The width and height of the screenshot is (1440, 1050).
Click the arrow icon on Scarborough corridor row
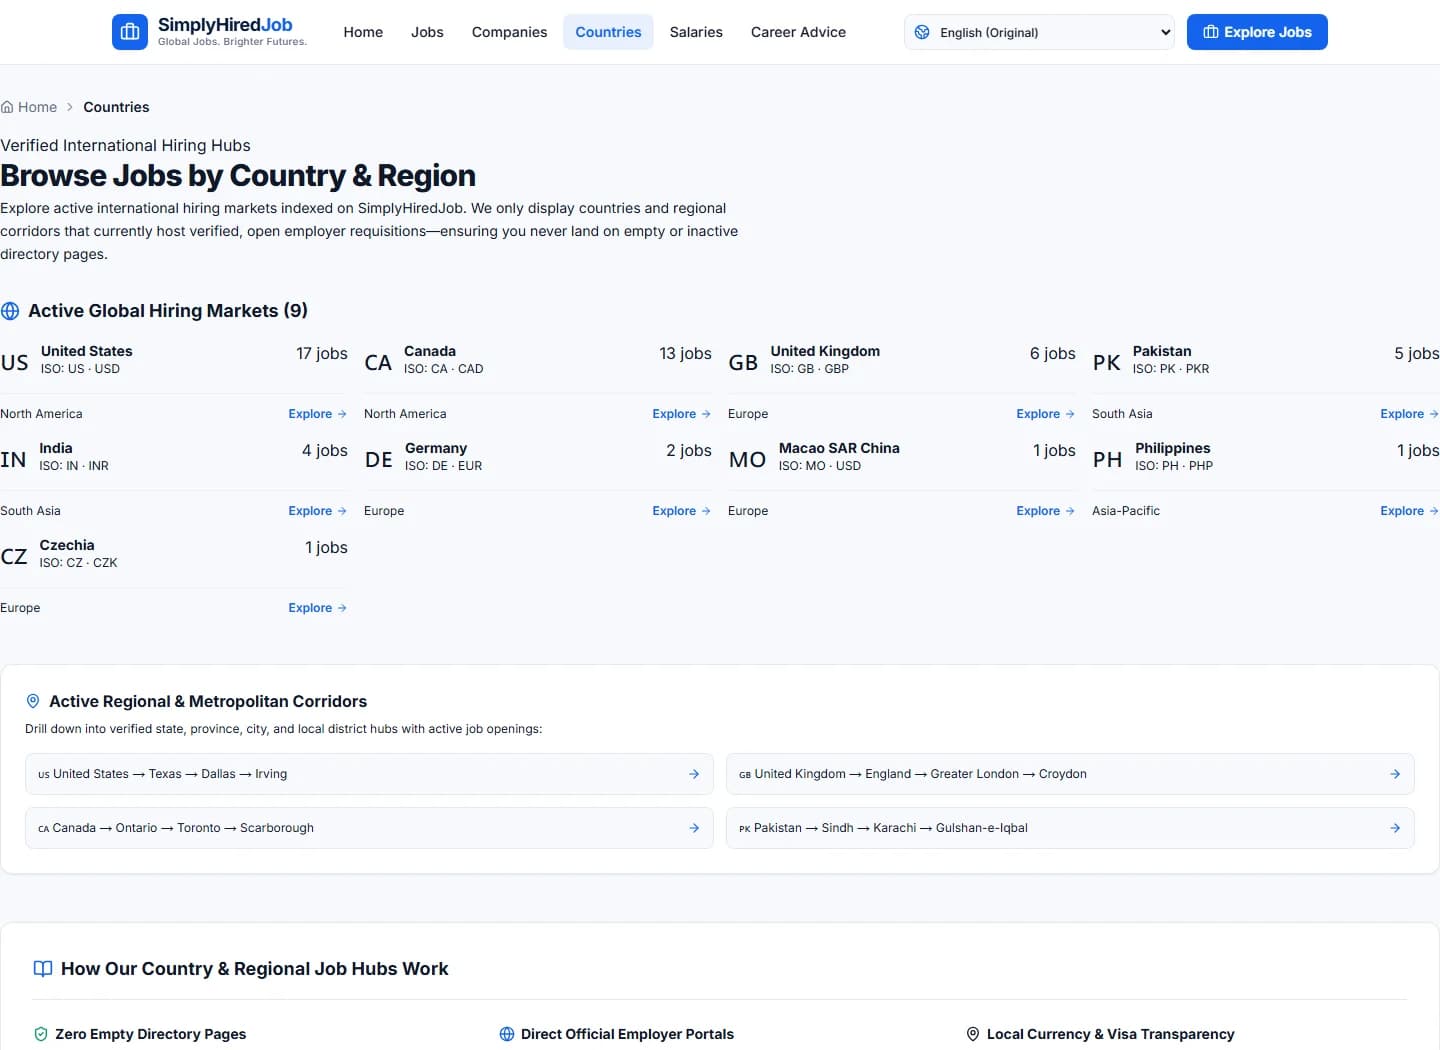pyautogui.click(x=694, y=828)
